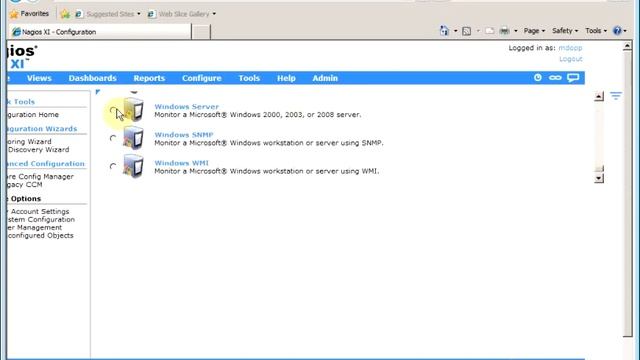Click the filter lines icon at right
This screenshot has width=640, height=360.
click(x=616, y=96)
